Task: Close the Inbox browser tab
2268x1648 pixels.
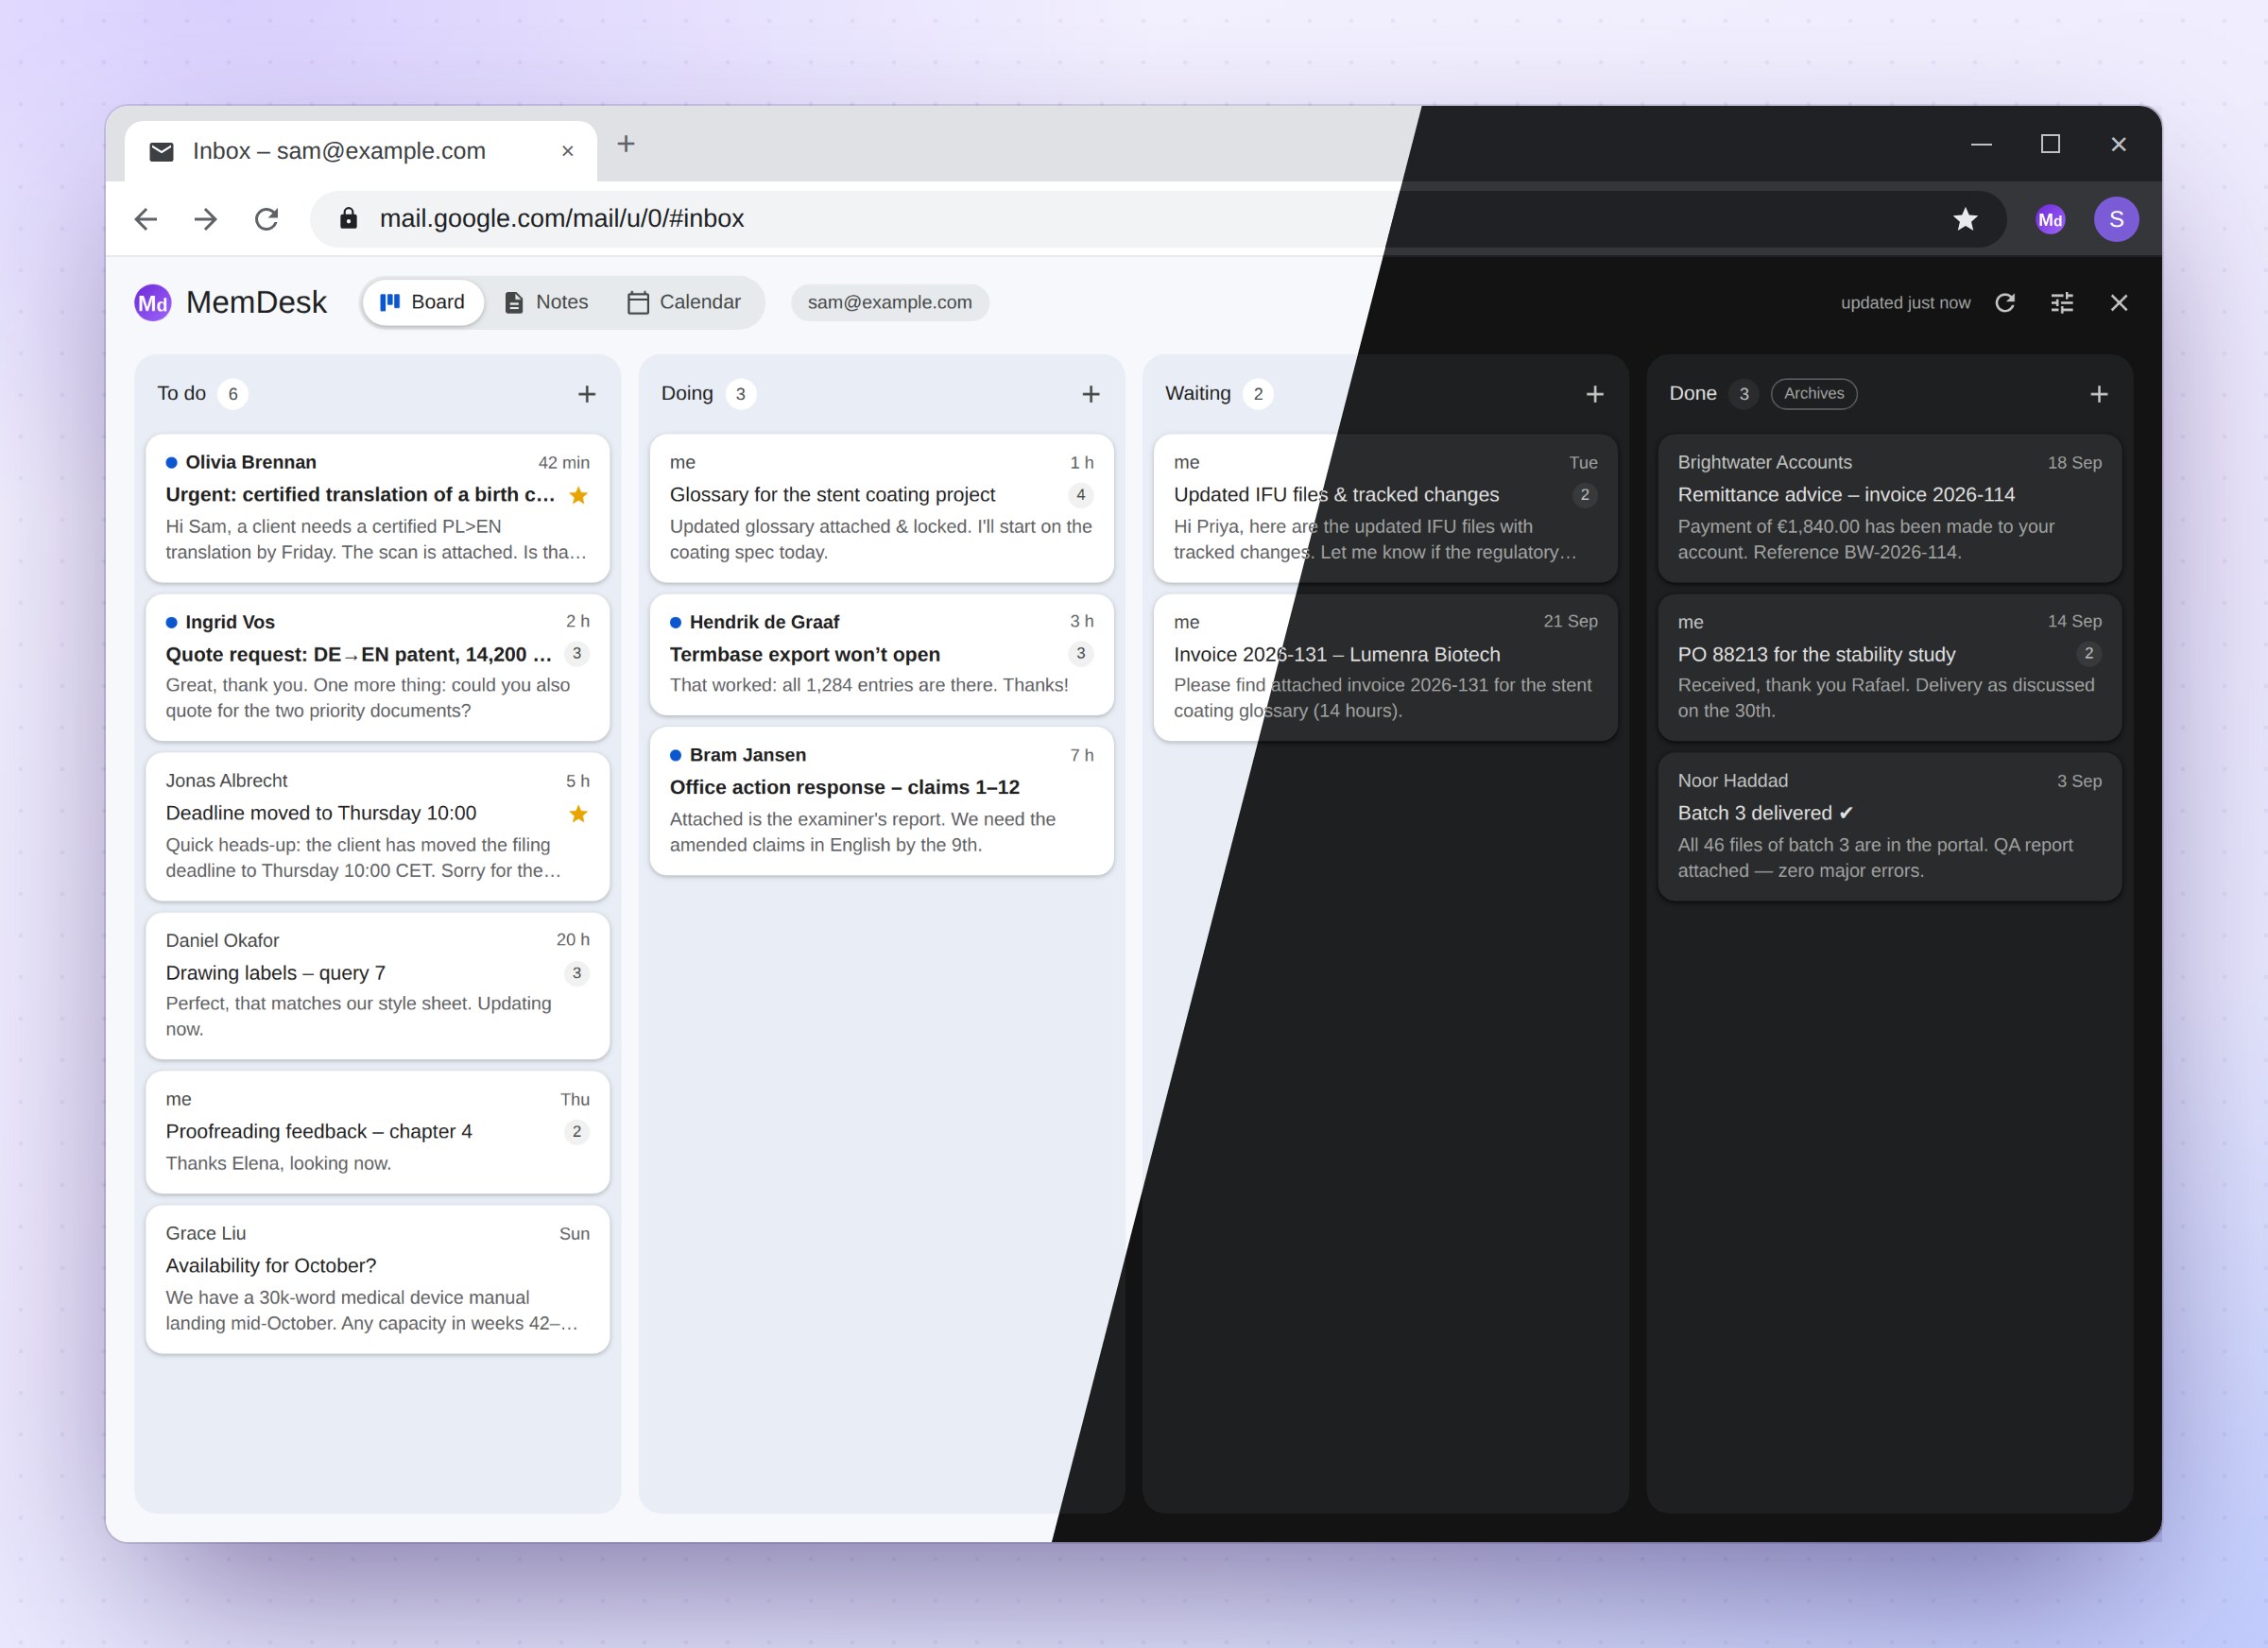Action: point(567,151)
